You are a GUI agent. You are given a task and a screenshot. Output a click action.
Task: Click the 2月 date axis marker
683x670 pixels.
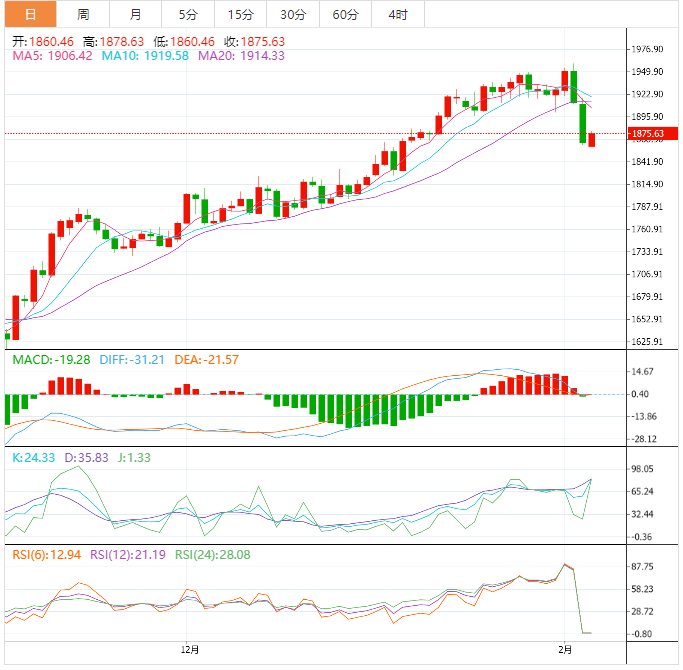pyautogui.click(x=566, y=649)
